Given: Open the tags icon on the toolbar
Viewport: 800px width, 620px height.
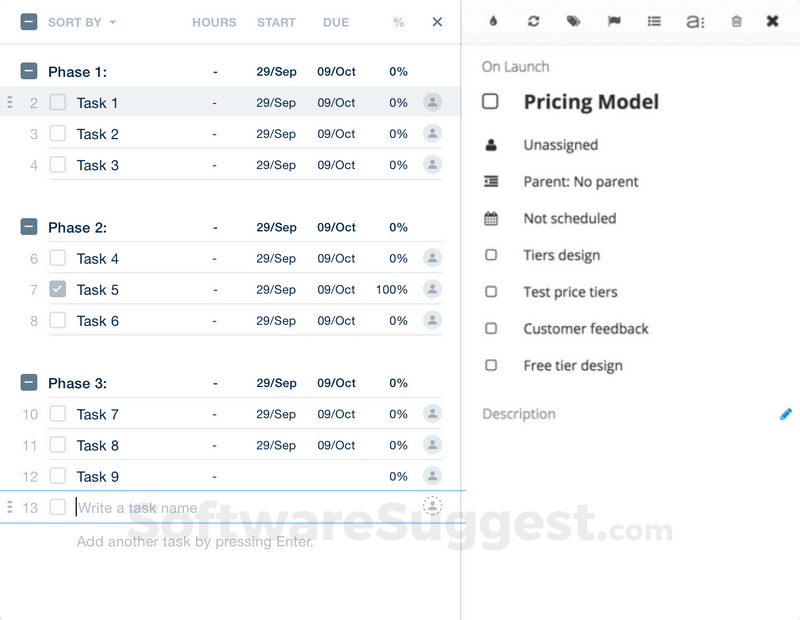Looking at the screenshot, I should point(574,20).
